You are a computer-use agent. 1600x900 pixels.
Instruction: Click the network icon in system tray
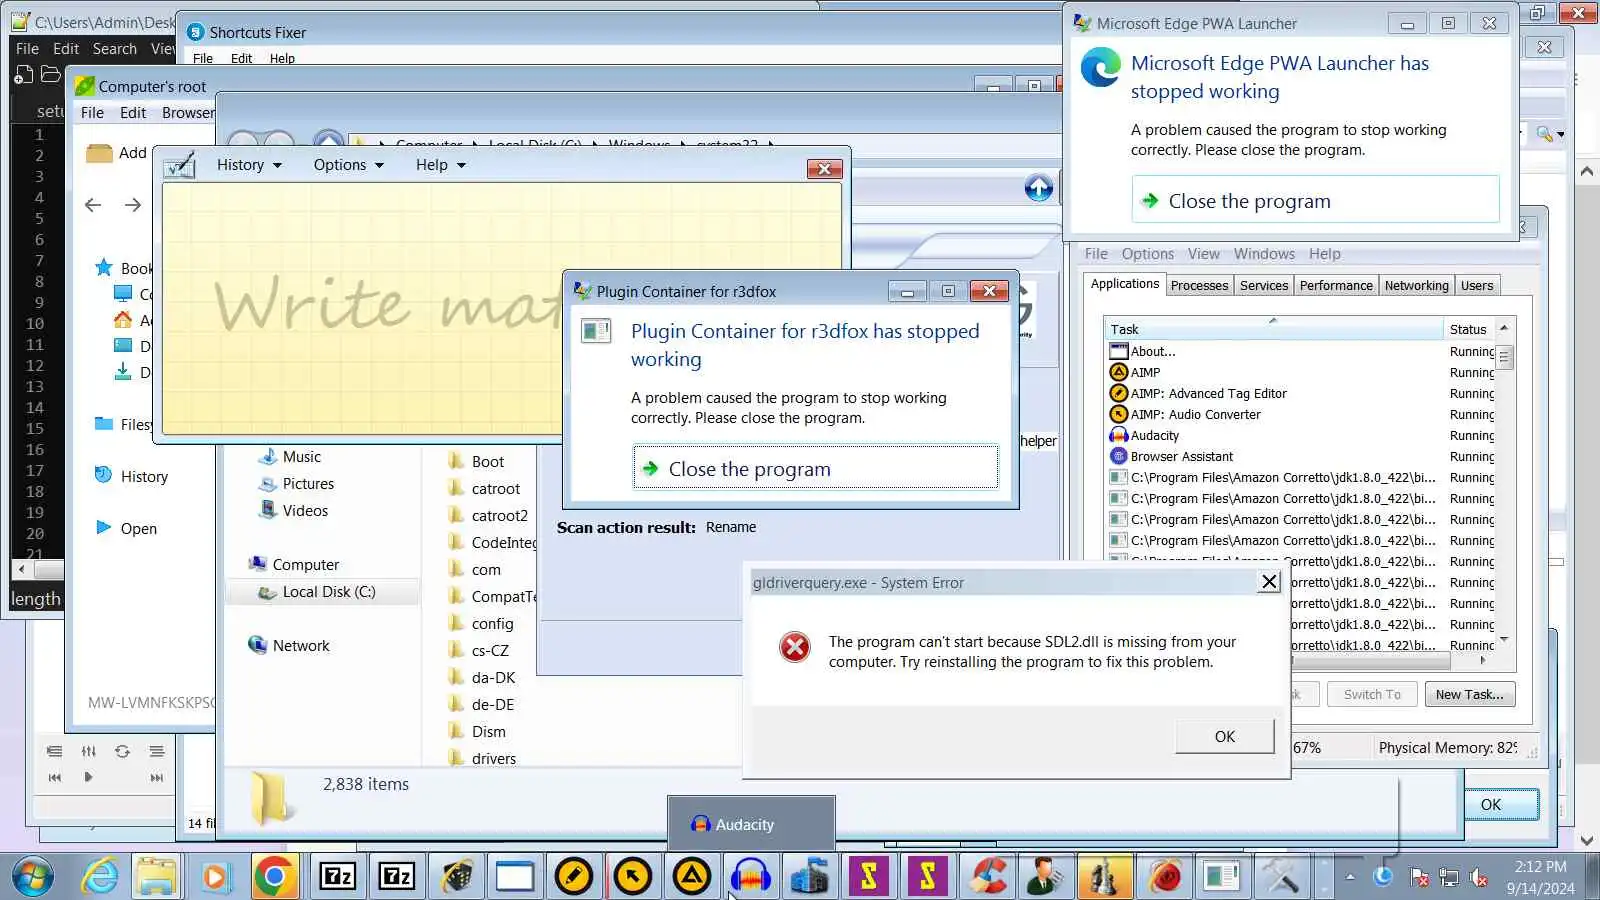click(x=1448, y=878)
